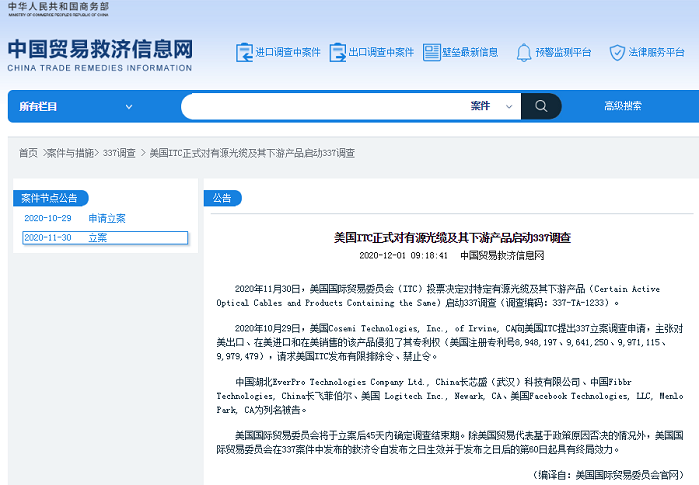The height and width of the screenshot is (485, 699).
Task: Click the 编译自:美国国际贸易委员会官网 line
Action: [x=608, y=475]
